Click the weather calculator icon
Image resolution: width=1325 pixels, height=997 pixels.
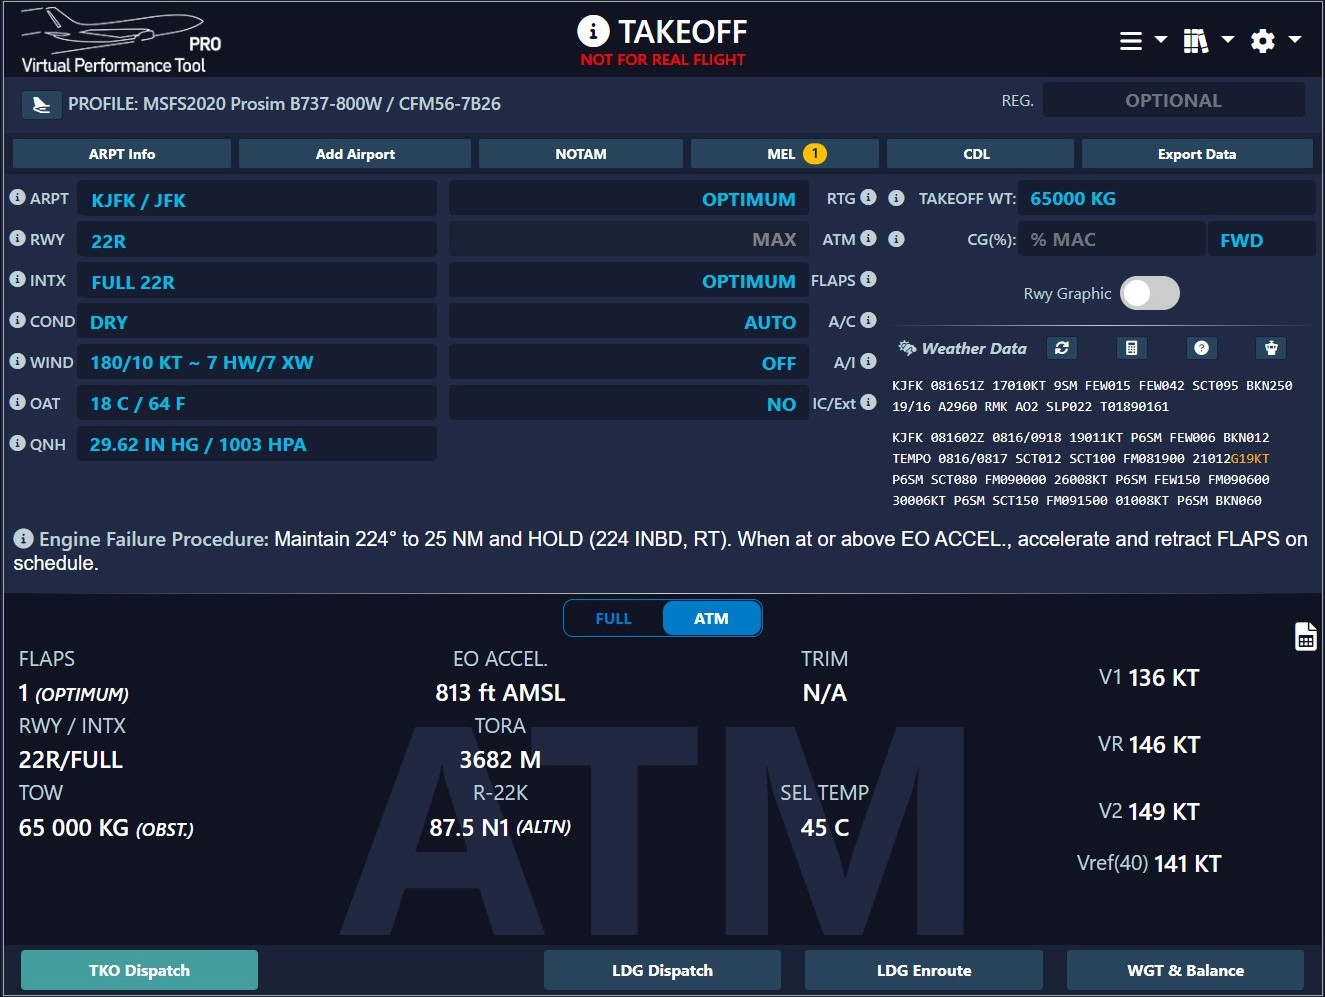coord(1131,348)
